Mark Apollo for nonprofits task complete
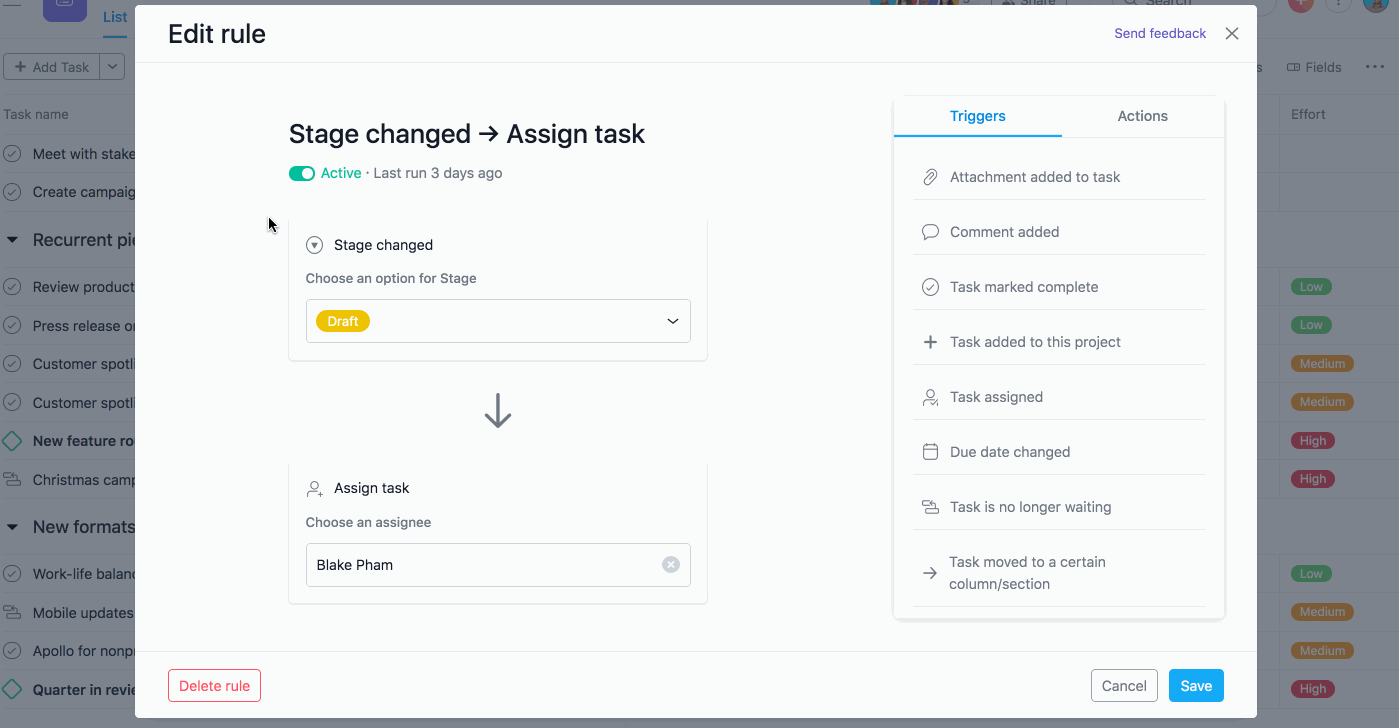 click(x=12, y=651)
